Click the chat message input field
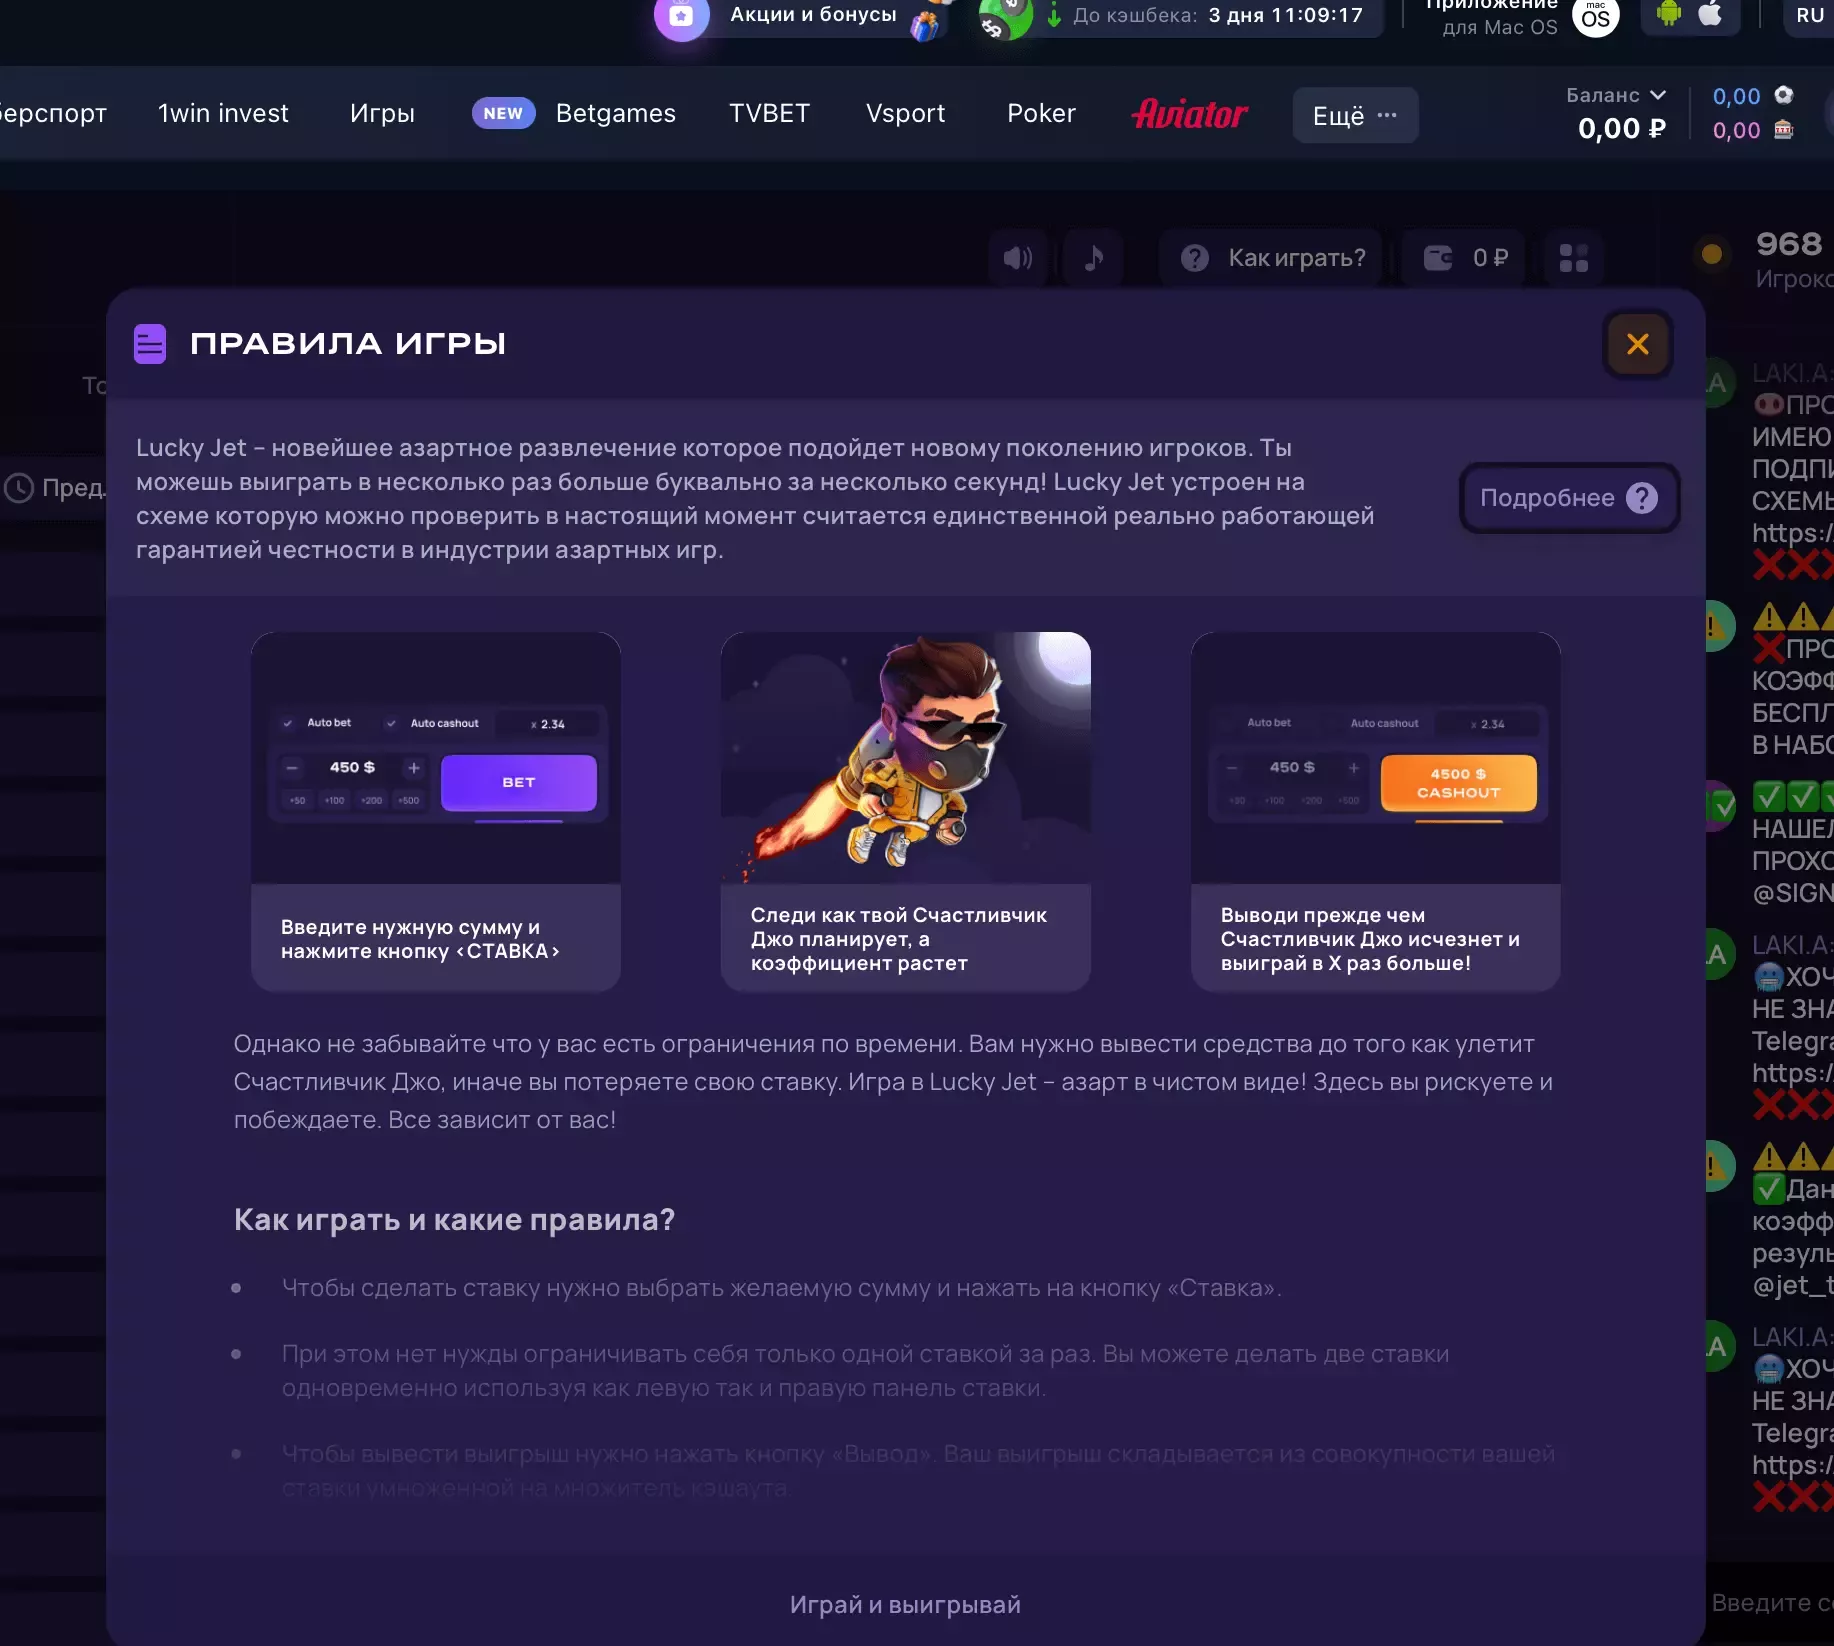 [x=1770, y=1603]
